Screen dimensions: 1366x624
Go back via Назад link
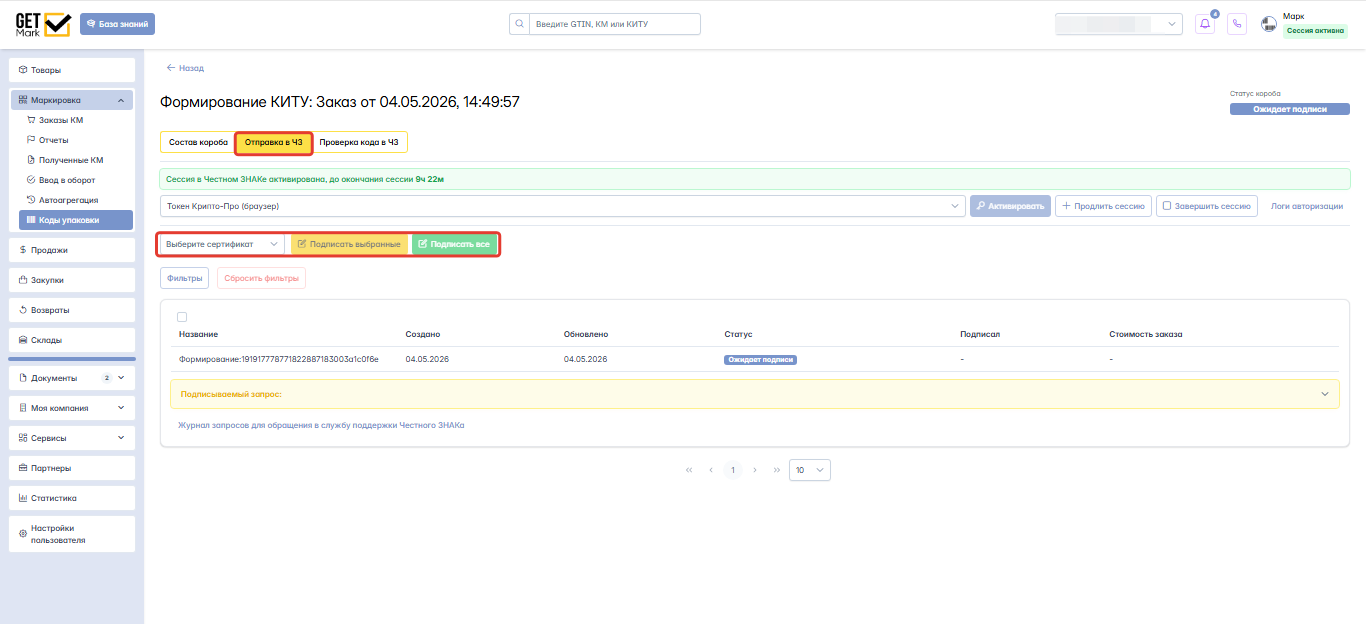(185, 68)
